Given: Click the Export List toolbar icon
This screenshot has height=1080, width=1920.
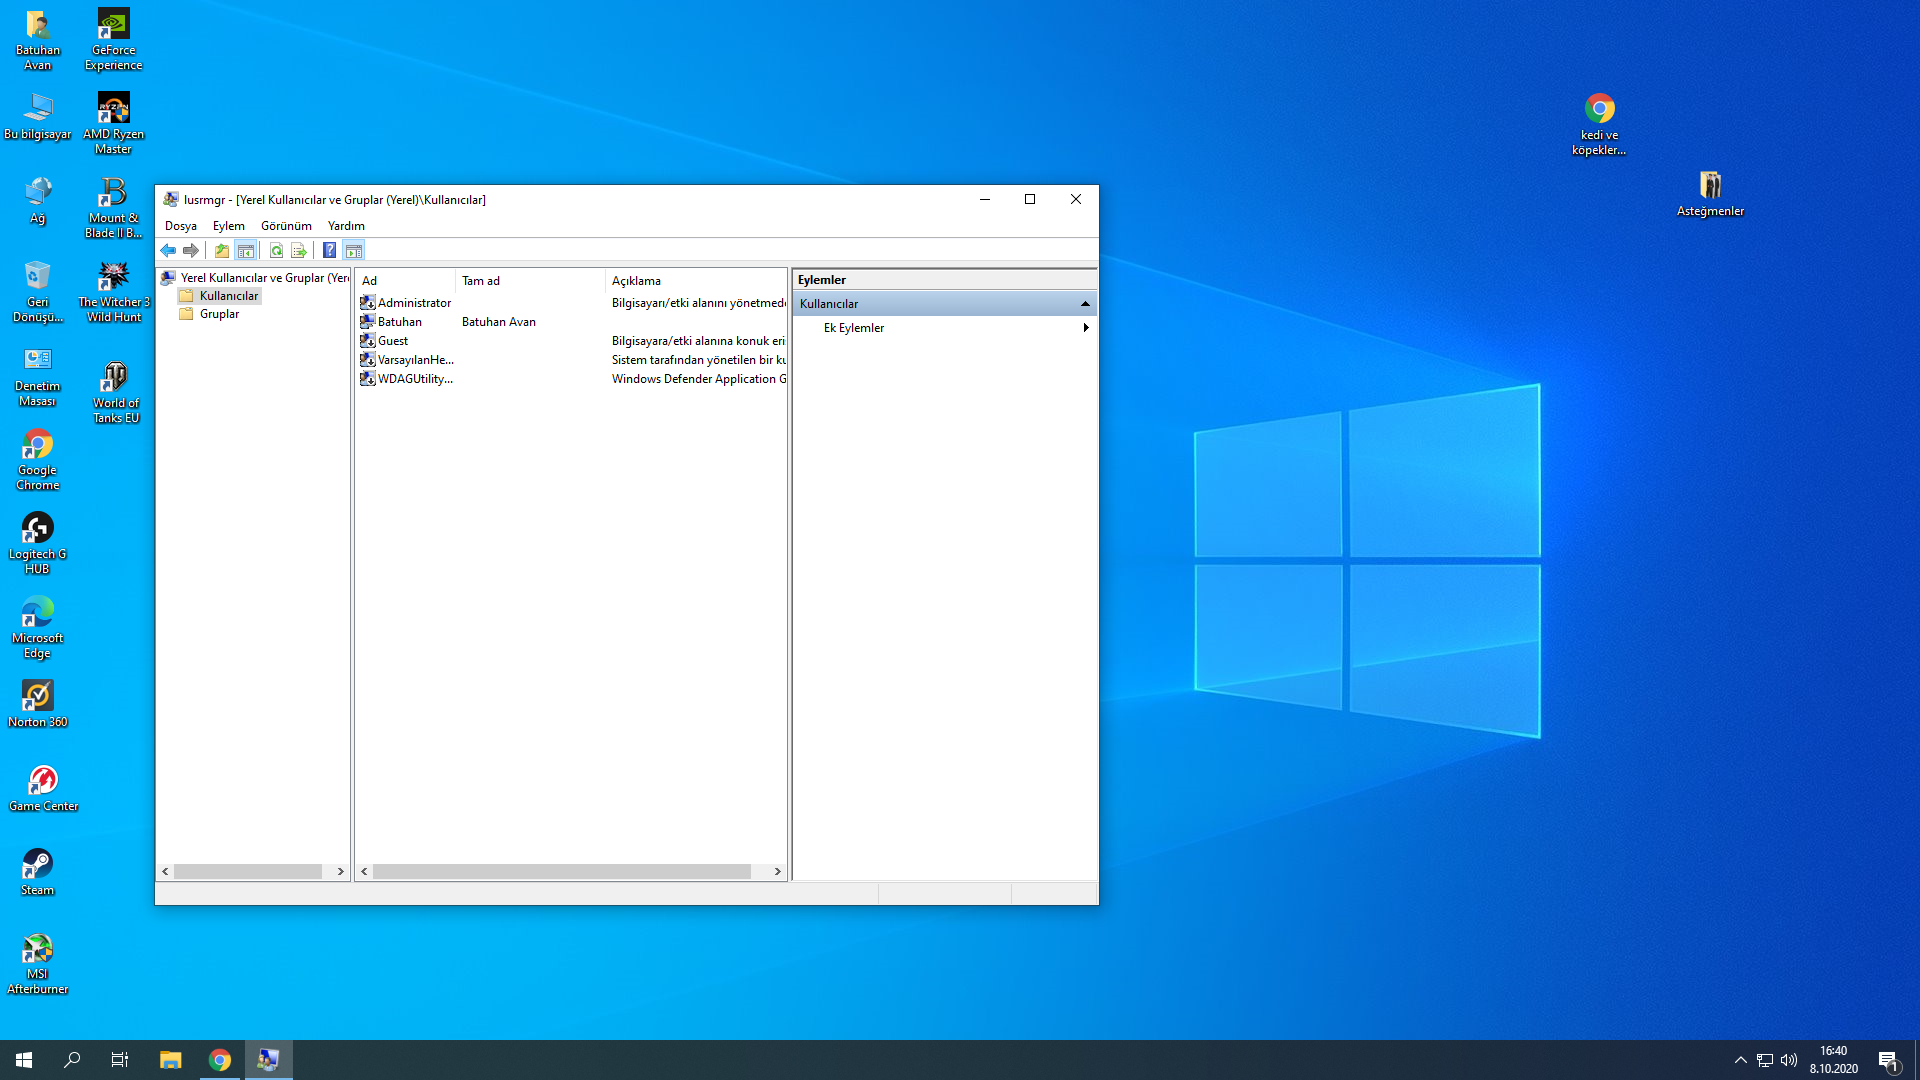Looking at the screenshot, I should click(x=299, y=251).
